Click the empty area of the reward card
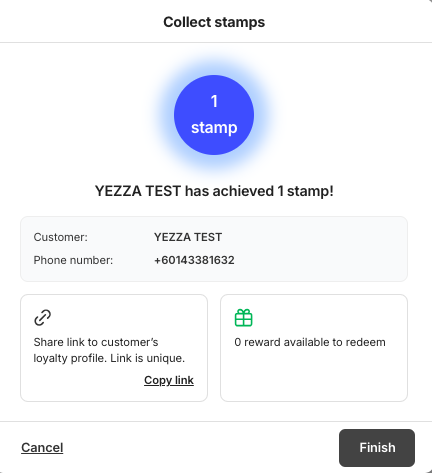This screenshot has width=432, height=473. pos(314,375)
